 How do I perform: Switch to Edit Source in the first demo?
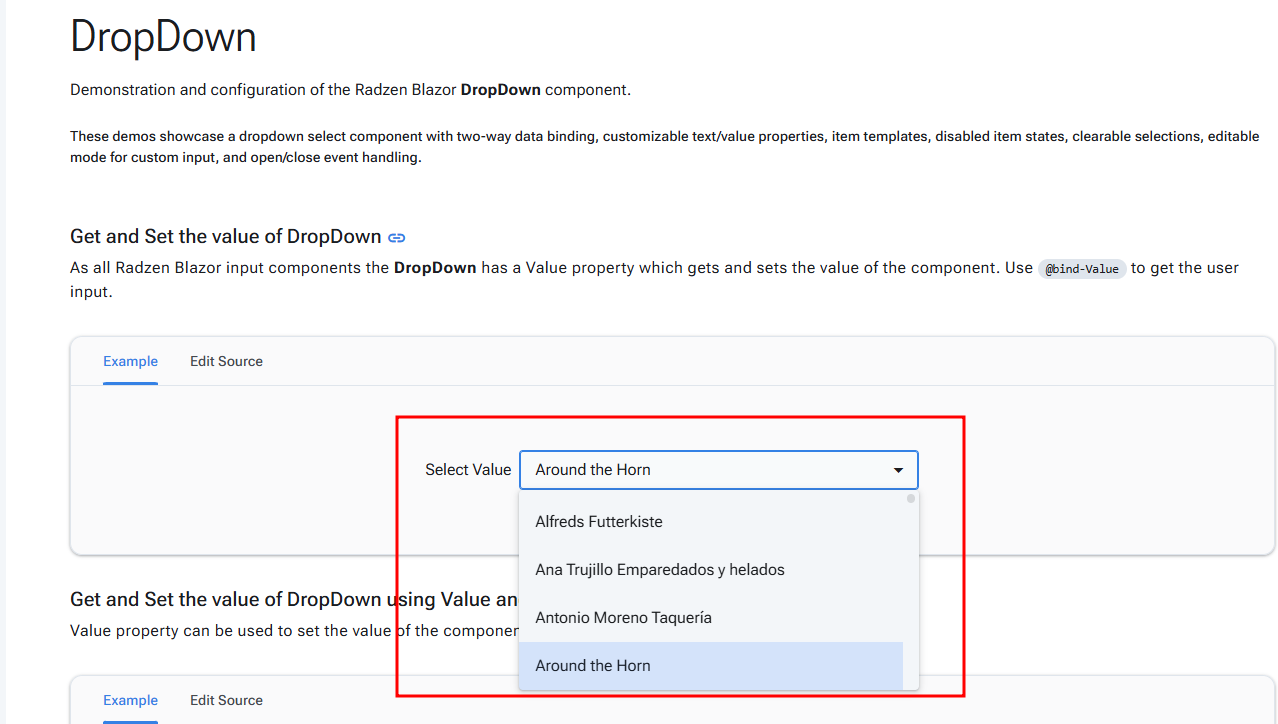[226, 362]
